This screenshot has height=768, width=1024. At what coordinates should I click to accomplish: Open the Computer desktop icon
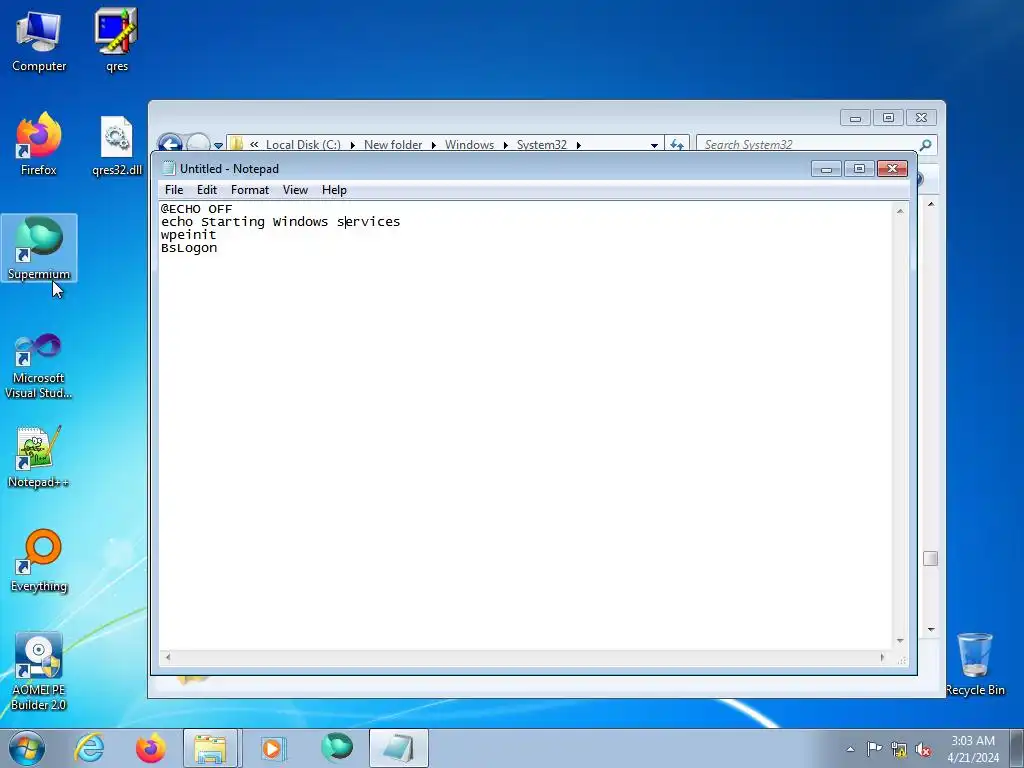coord(39,41)
